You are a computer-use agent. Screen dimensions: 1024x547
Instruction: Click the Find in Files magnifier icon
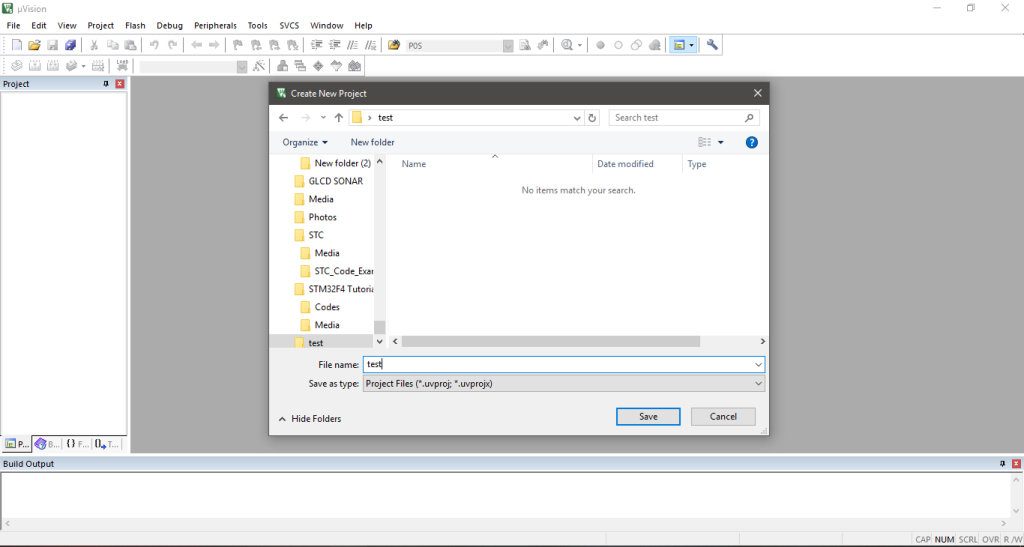pyautogui.click(x=567, y=45)
